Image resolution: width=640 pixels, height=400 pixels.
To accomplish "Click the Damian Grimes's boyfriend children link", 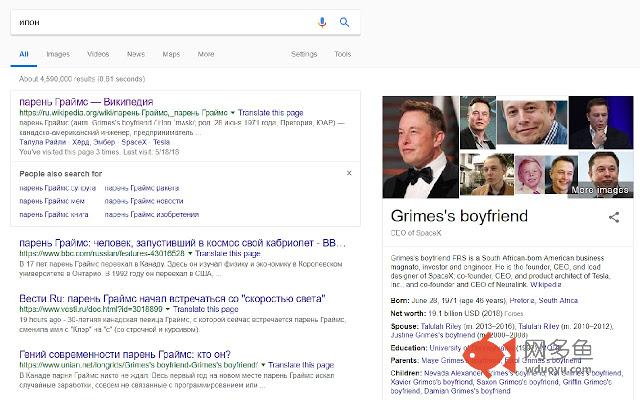I will click(x=467, y=391).
